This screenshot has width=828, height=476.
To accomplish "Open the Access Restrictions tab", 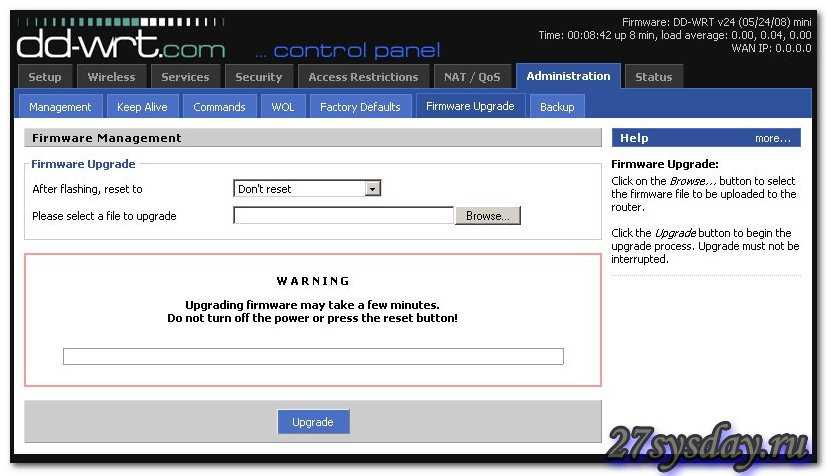I will click(x=363, y=77).
